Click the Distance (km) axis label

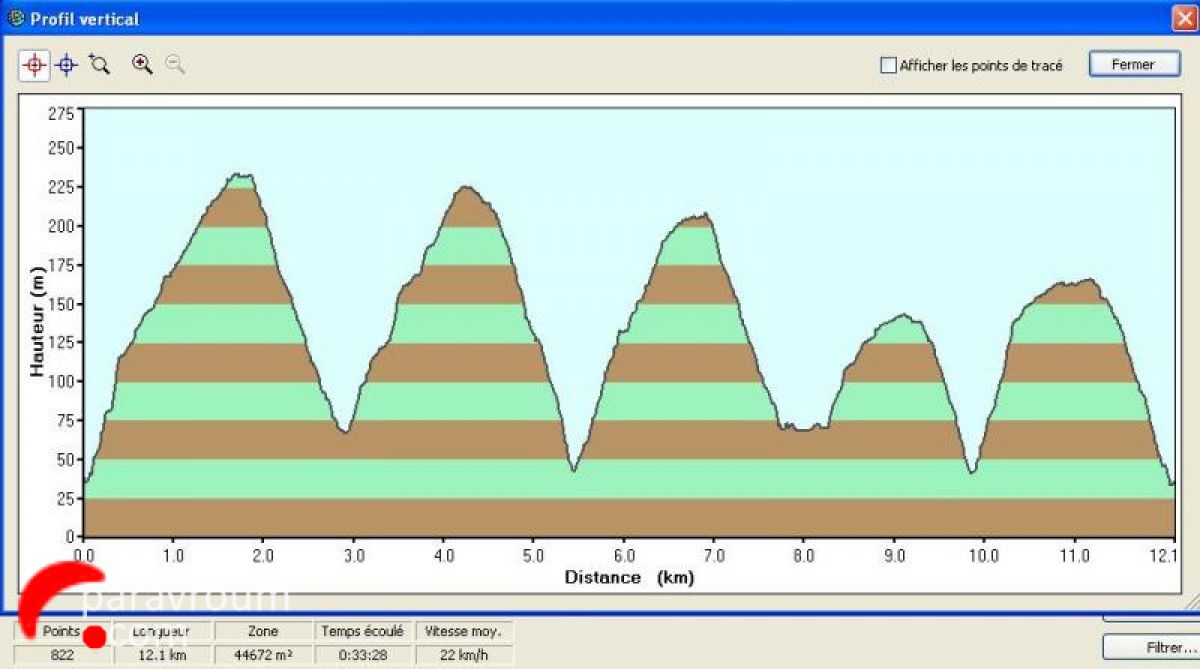click(x=629, y=577)
